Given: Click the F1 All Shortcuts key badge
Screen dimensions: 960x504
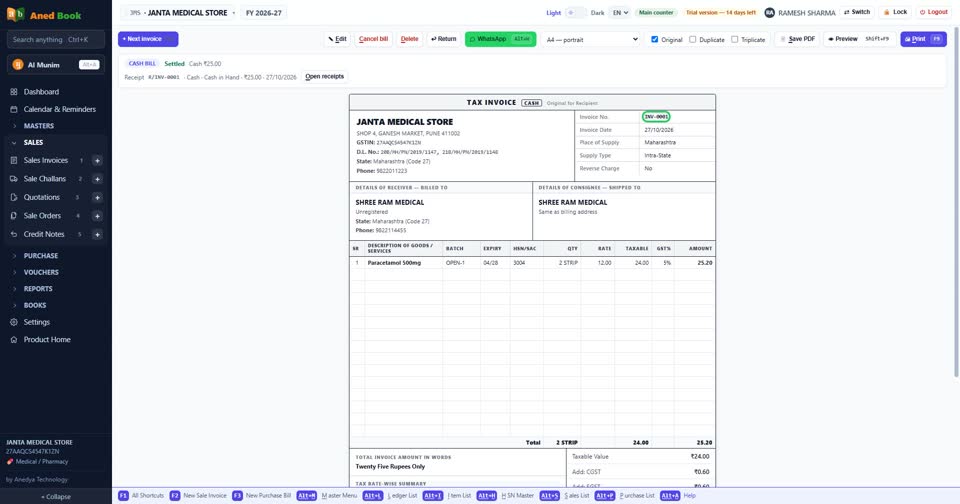Looking at the screenshot, I should point(123,495).
